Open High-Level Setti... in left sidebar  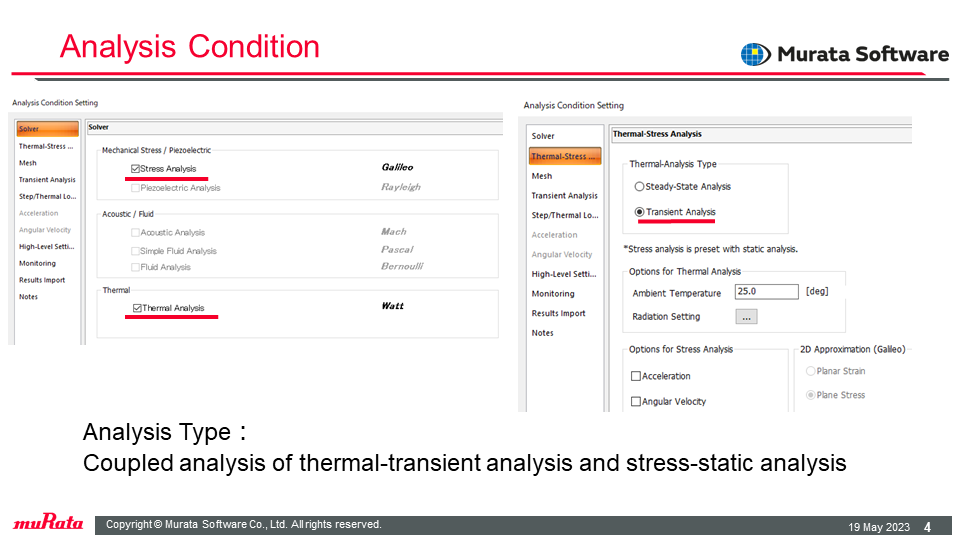(x=47, y=247)
